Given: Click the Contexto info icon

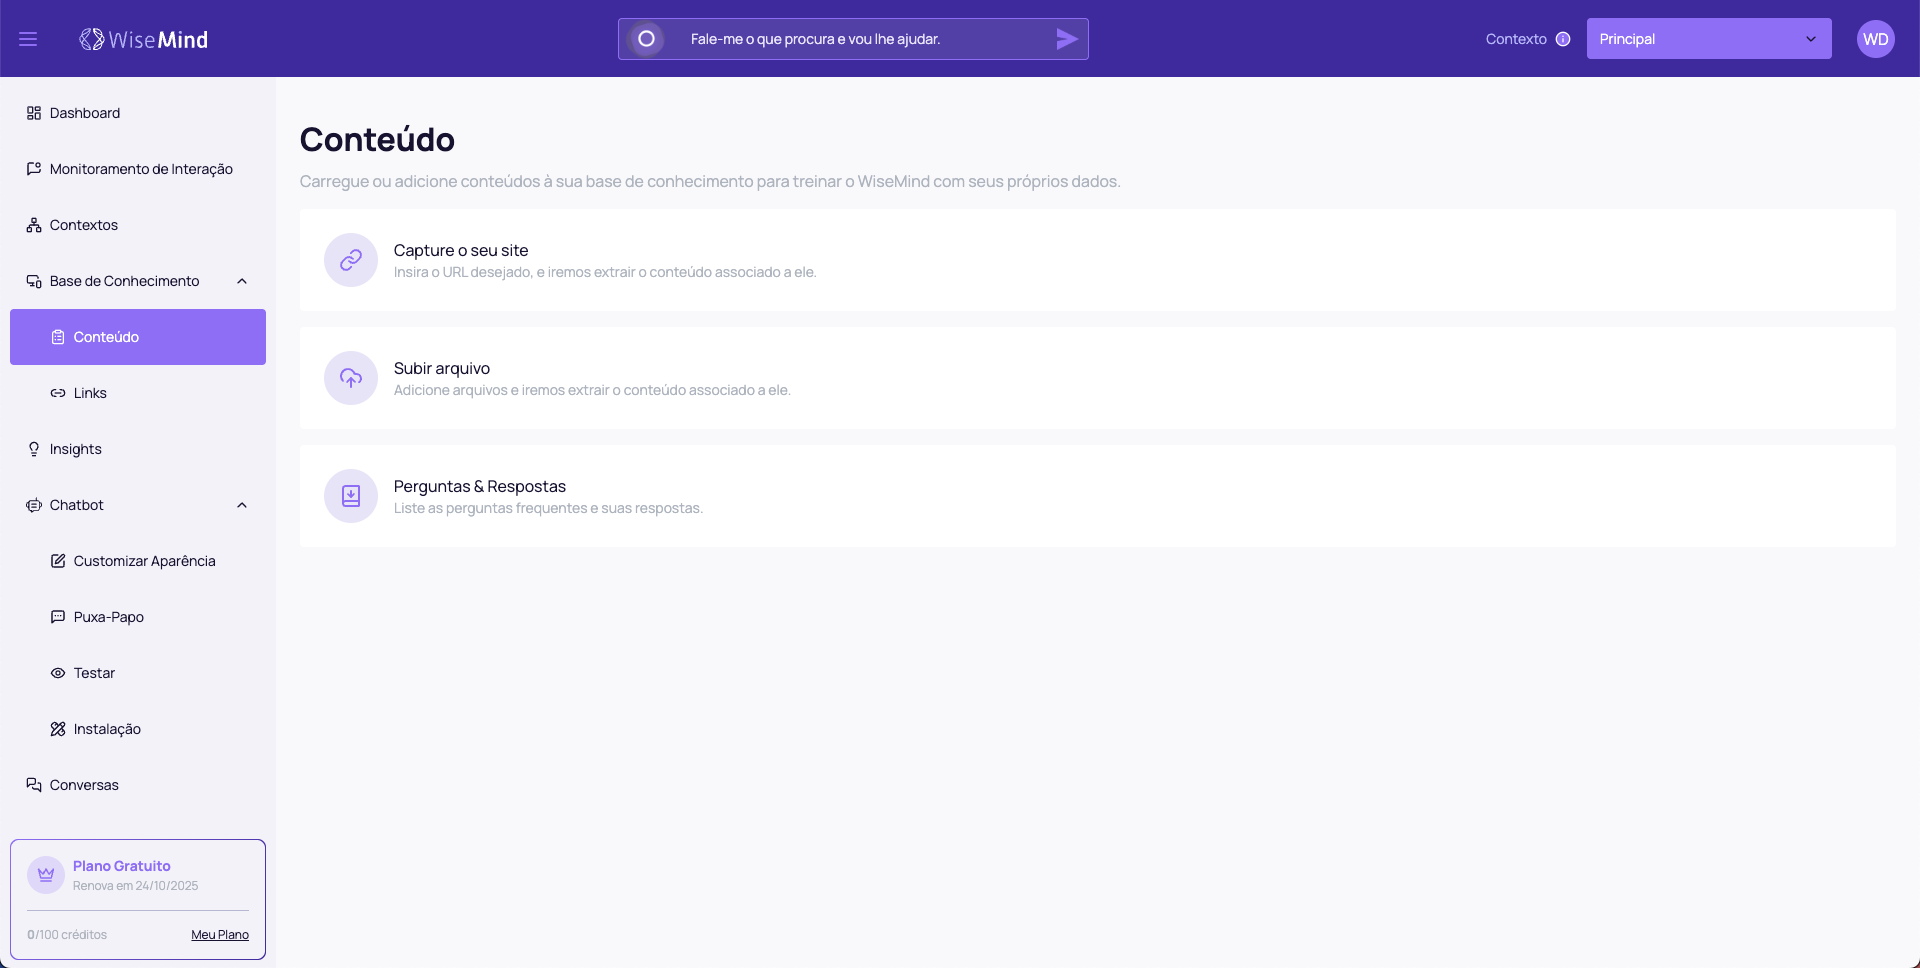Looking at the screenshot, I should 1563,39.
